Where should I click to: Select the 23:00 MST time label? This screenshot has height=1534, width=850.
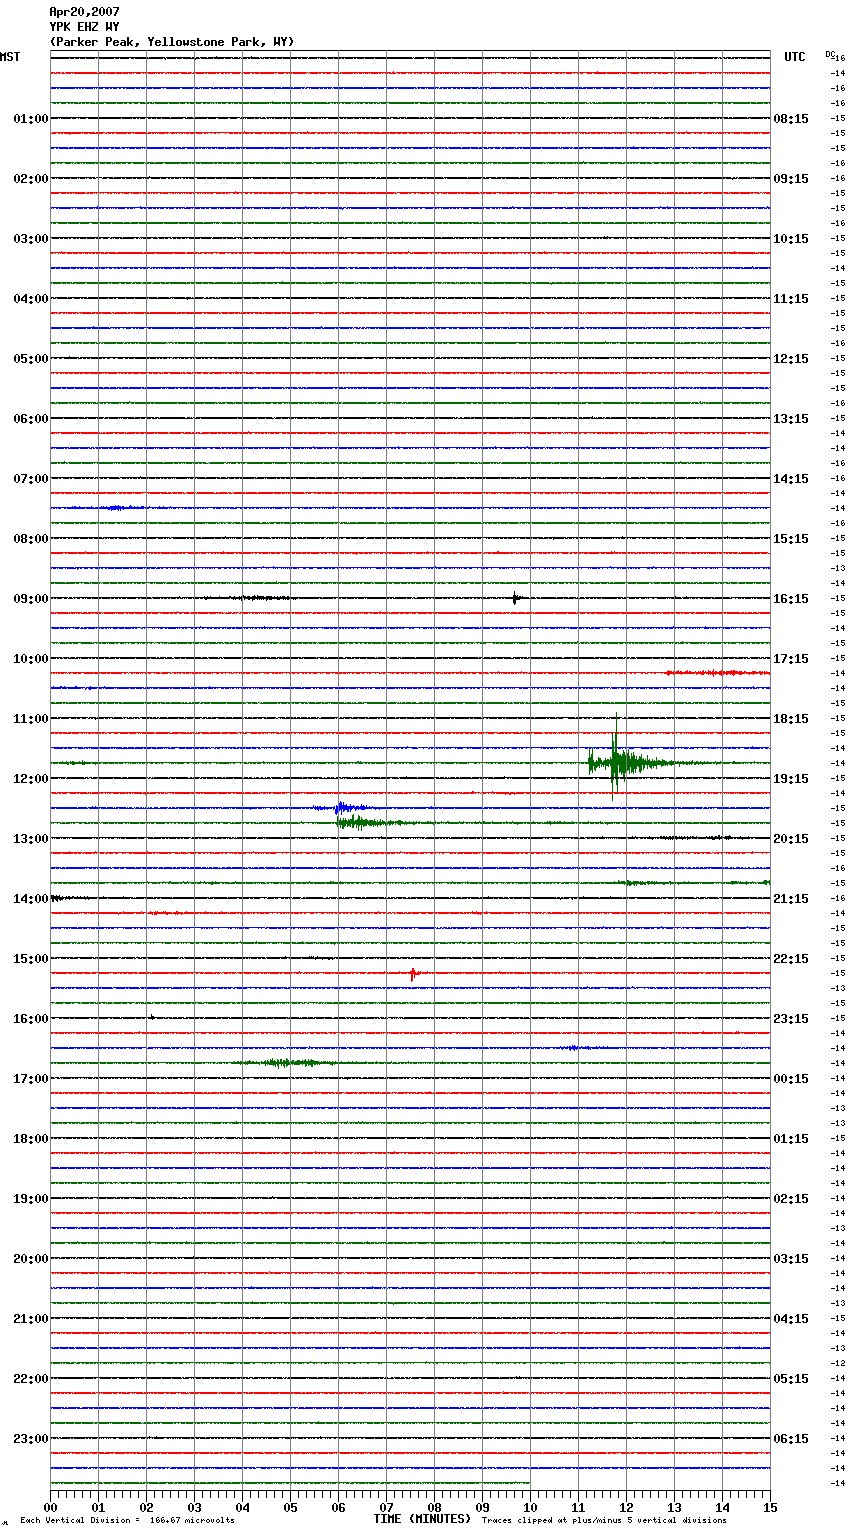click(30, 1439)
